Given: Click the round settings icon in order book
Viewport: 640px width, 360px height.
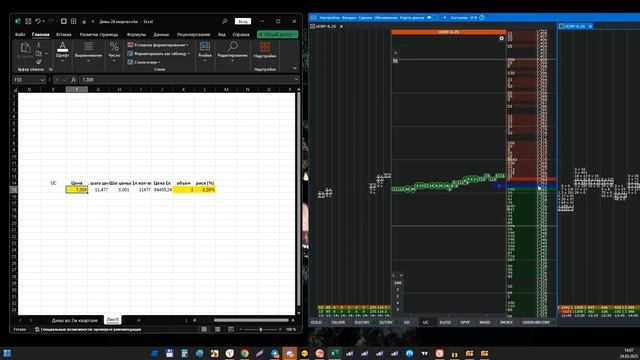Looking at the screenshot, I should point(502,38).
